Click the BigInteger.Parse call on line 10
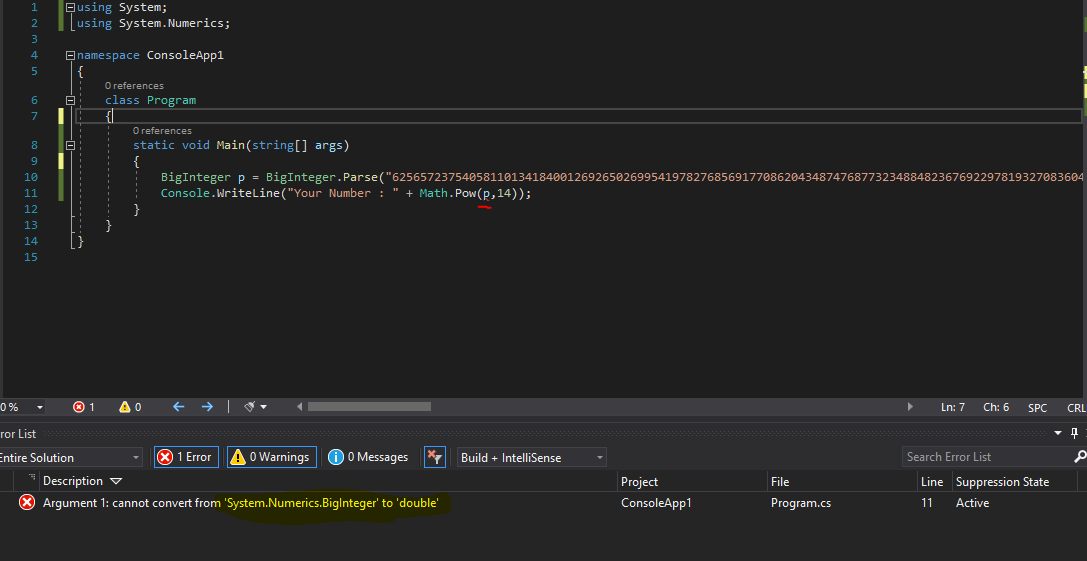This screenshot has height=561, width=1087. tap(321, 178)
